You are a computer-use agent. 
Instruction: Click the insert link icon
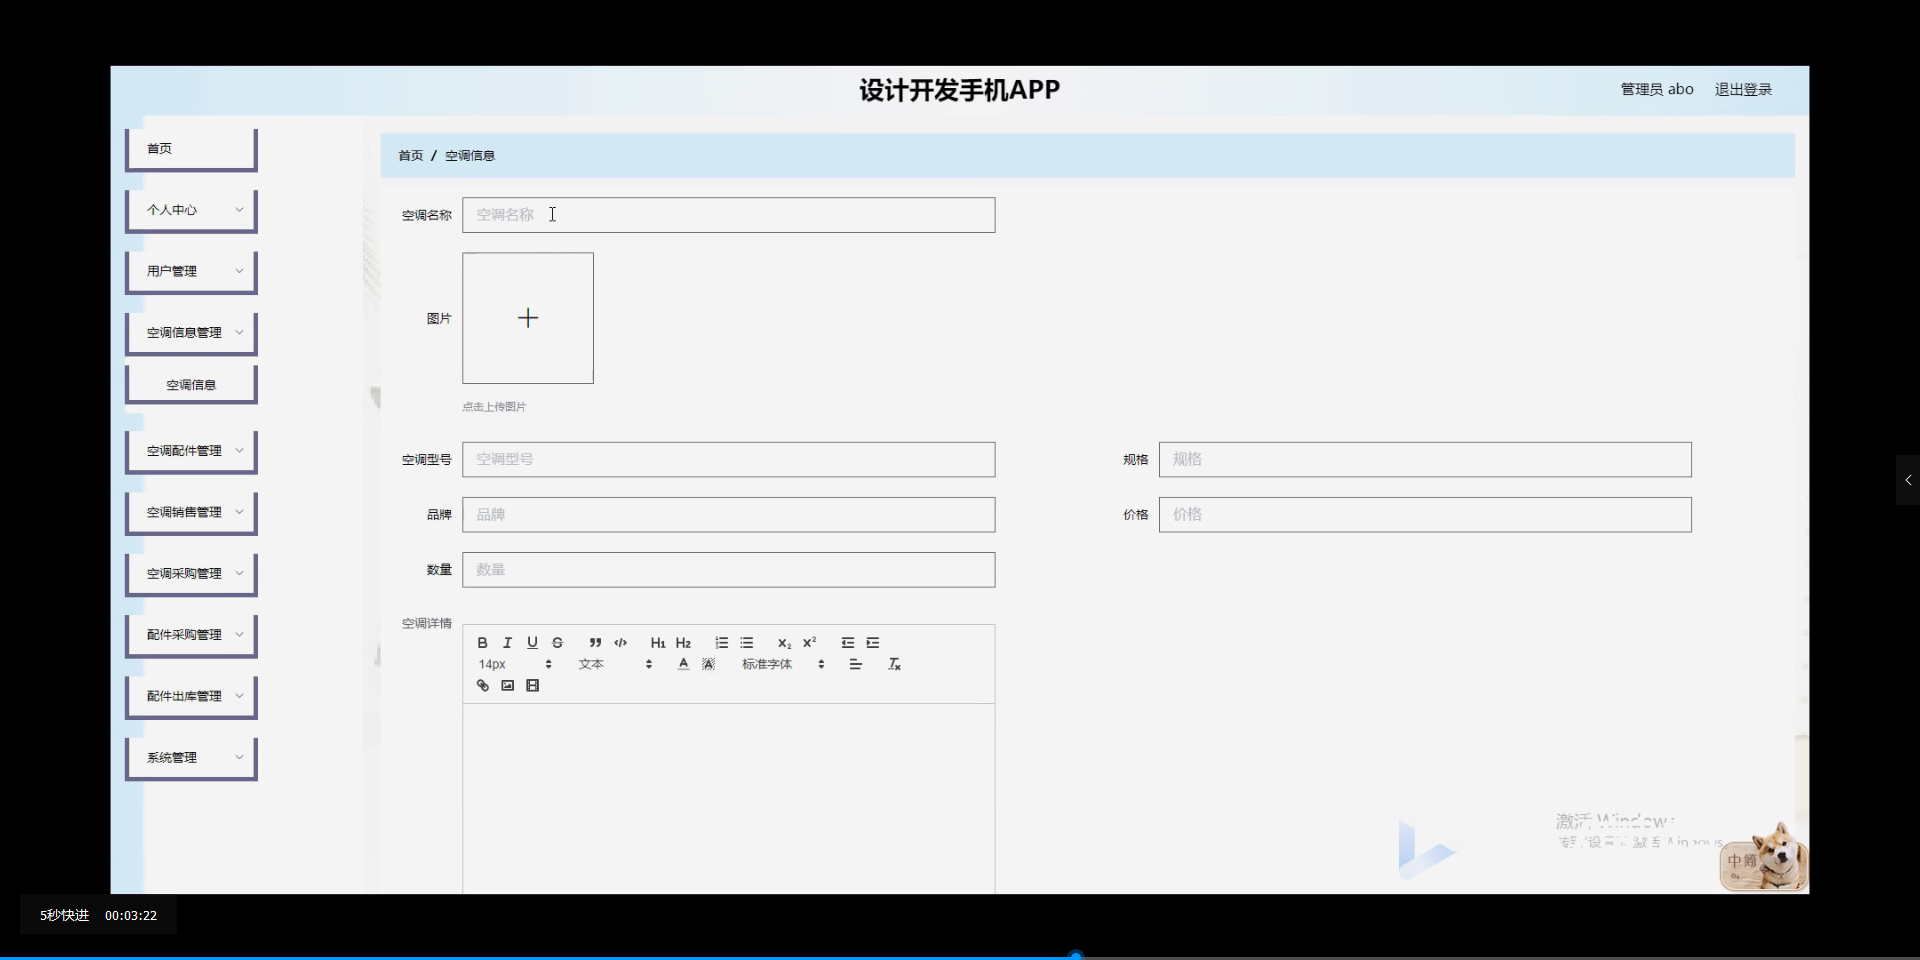483,685
